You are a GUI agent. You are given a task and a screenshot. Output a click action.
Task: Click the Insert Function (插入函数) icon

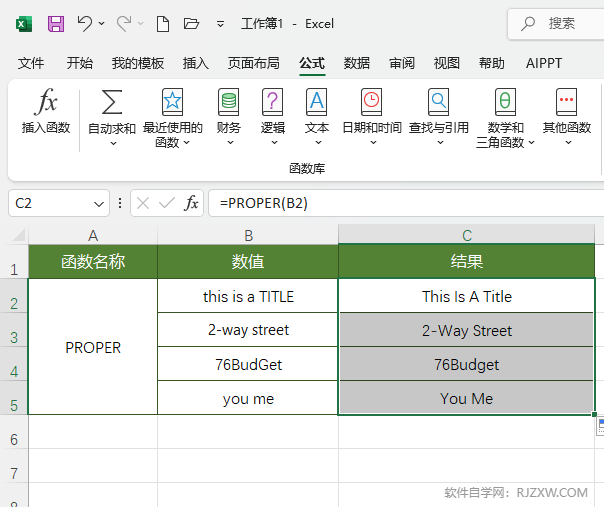coord(46,102)
